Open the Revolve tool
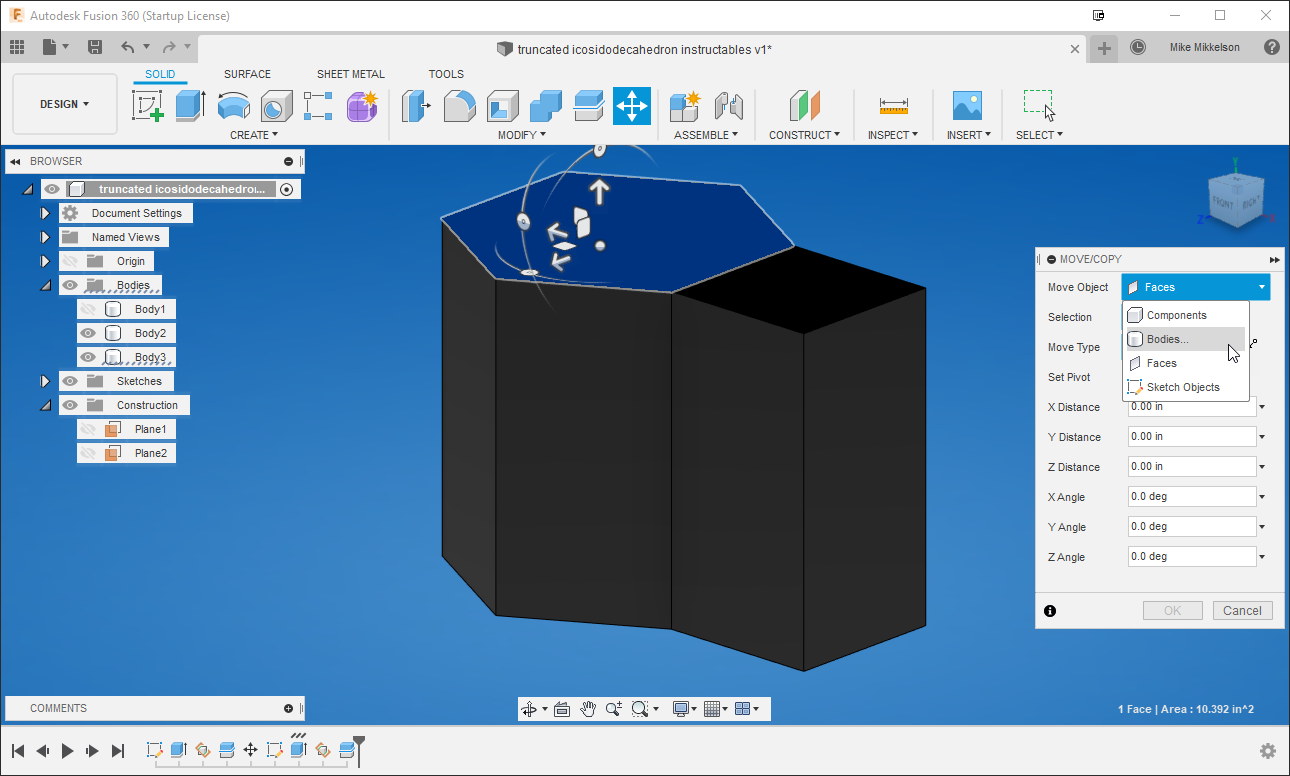 (x=233, y=107)
